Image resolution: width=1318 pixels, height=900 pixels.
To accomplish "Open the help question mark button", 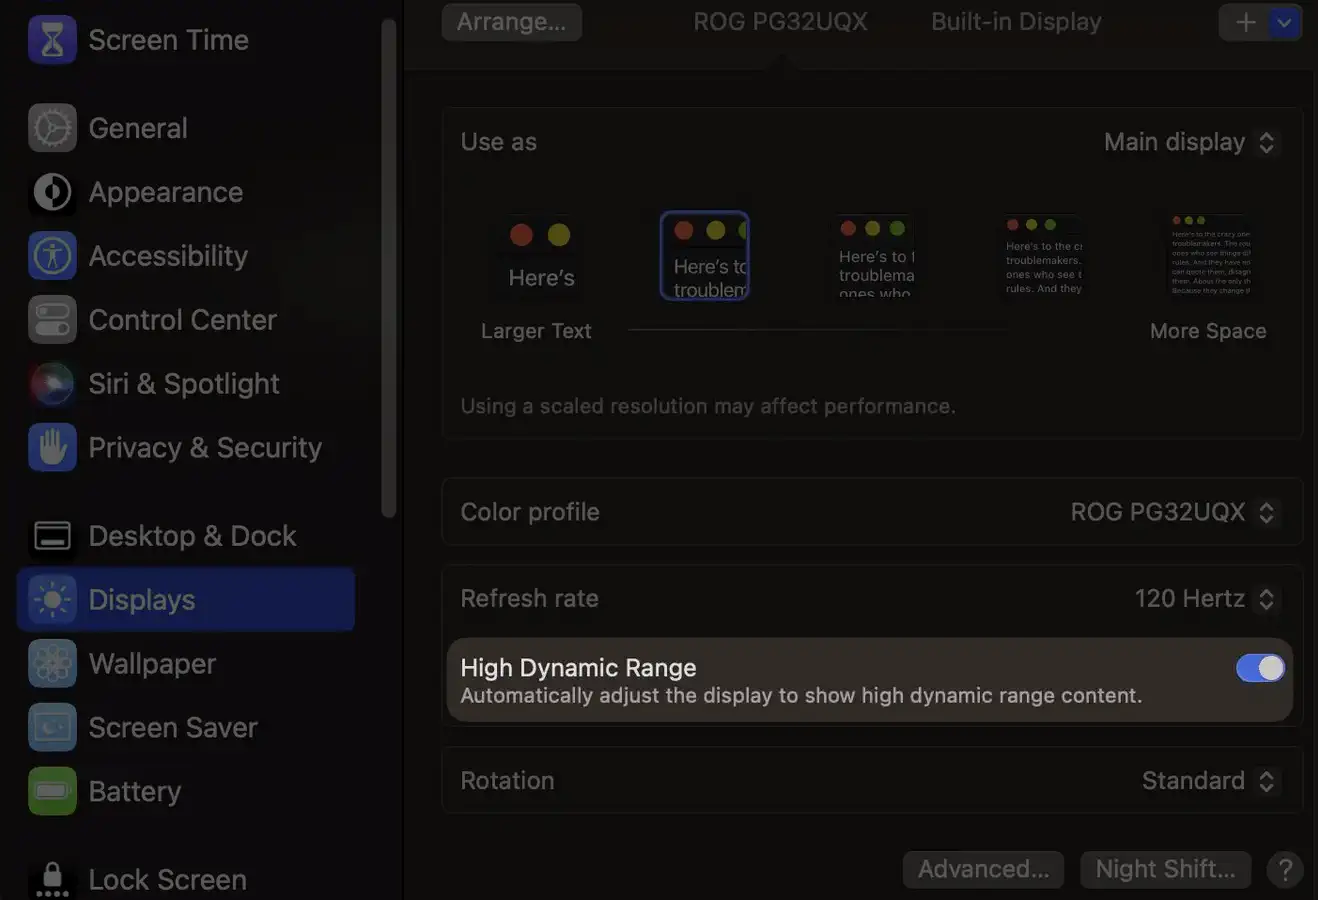I will [x=1285, y=870].
